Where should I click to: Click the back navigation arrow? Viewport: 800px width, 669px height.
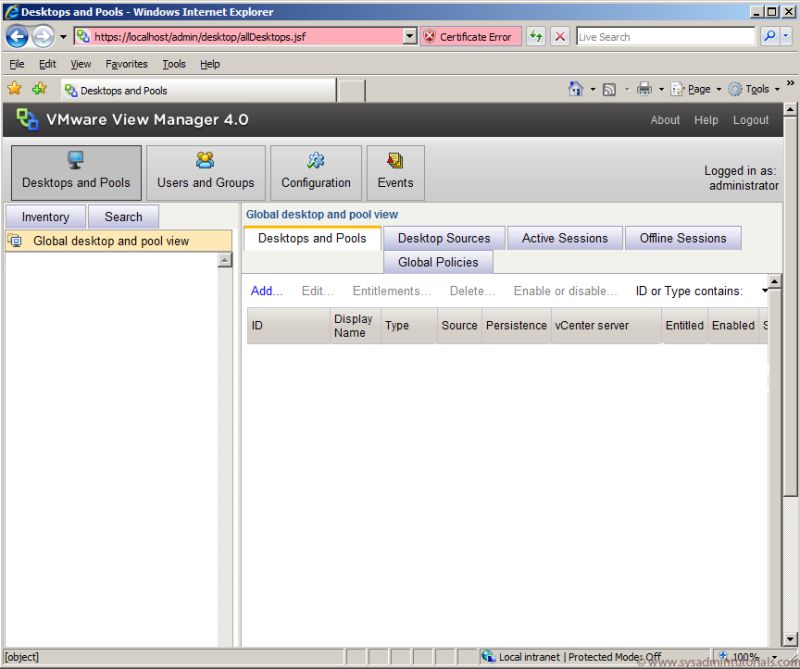coord(18,37)
